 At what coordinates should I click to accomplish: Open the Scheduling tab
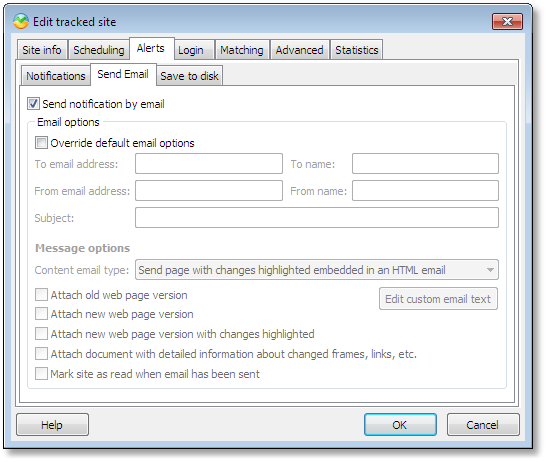pyautogui.click(x=99, y=50)
